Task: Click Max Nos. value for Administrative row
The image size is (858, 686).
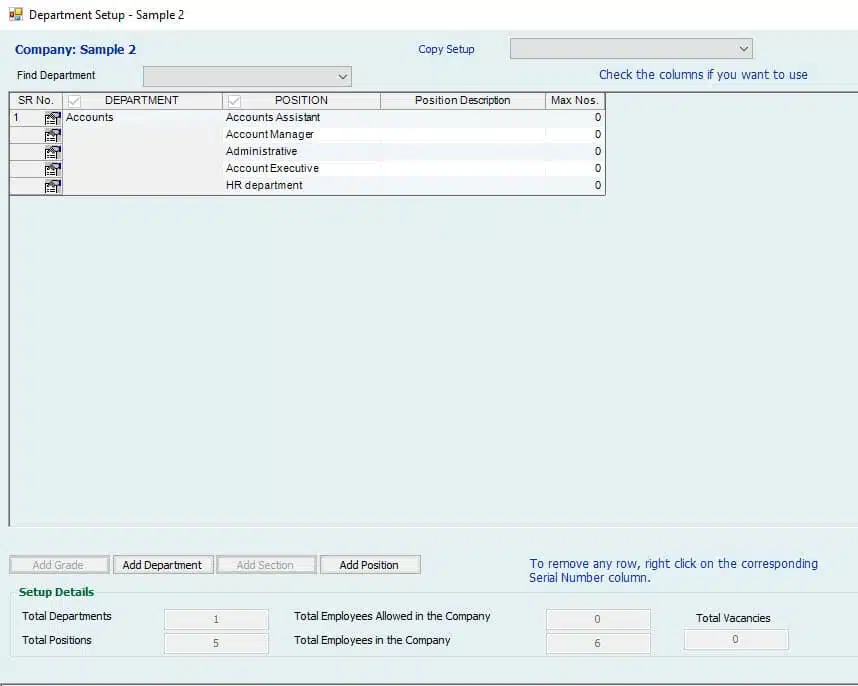Action: click(575, 152)
